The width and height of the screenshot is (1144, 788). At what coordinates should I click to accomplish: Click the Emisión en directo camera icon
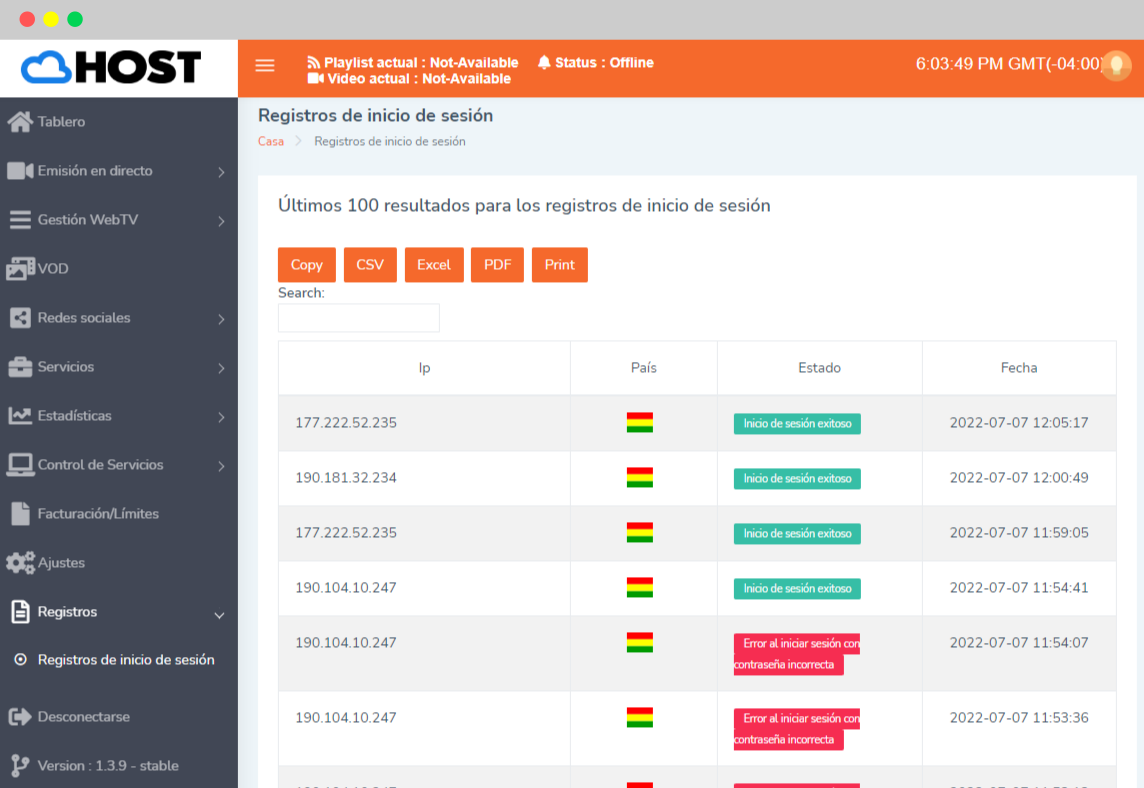point(20,171)
